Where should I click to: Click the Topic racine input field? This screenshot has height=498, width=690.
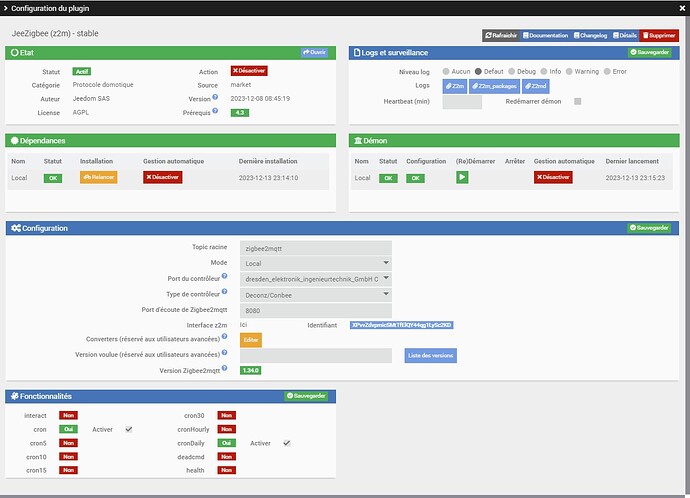click(x=316, y=249)
